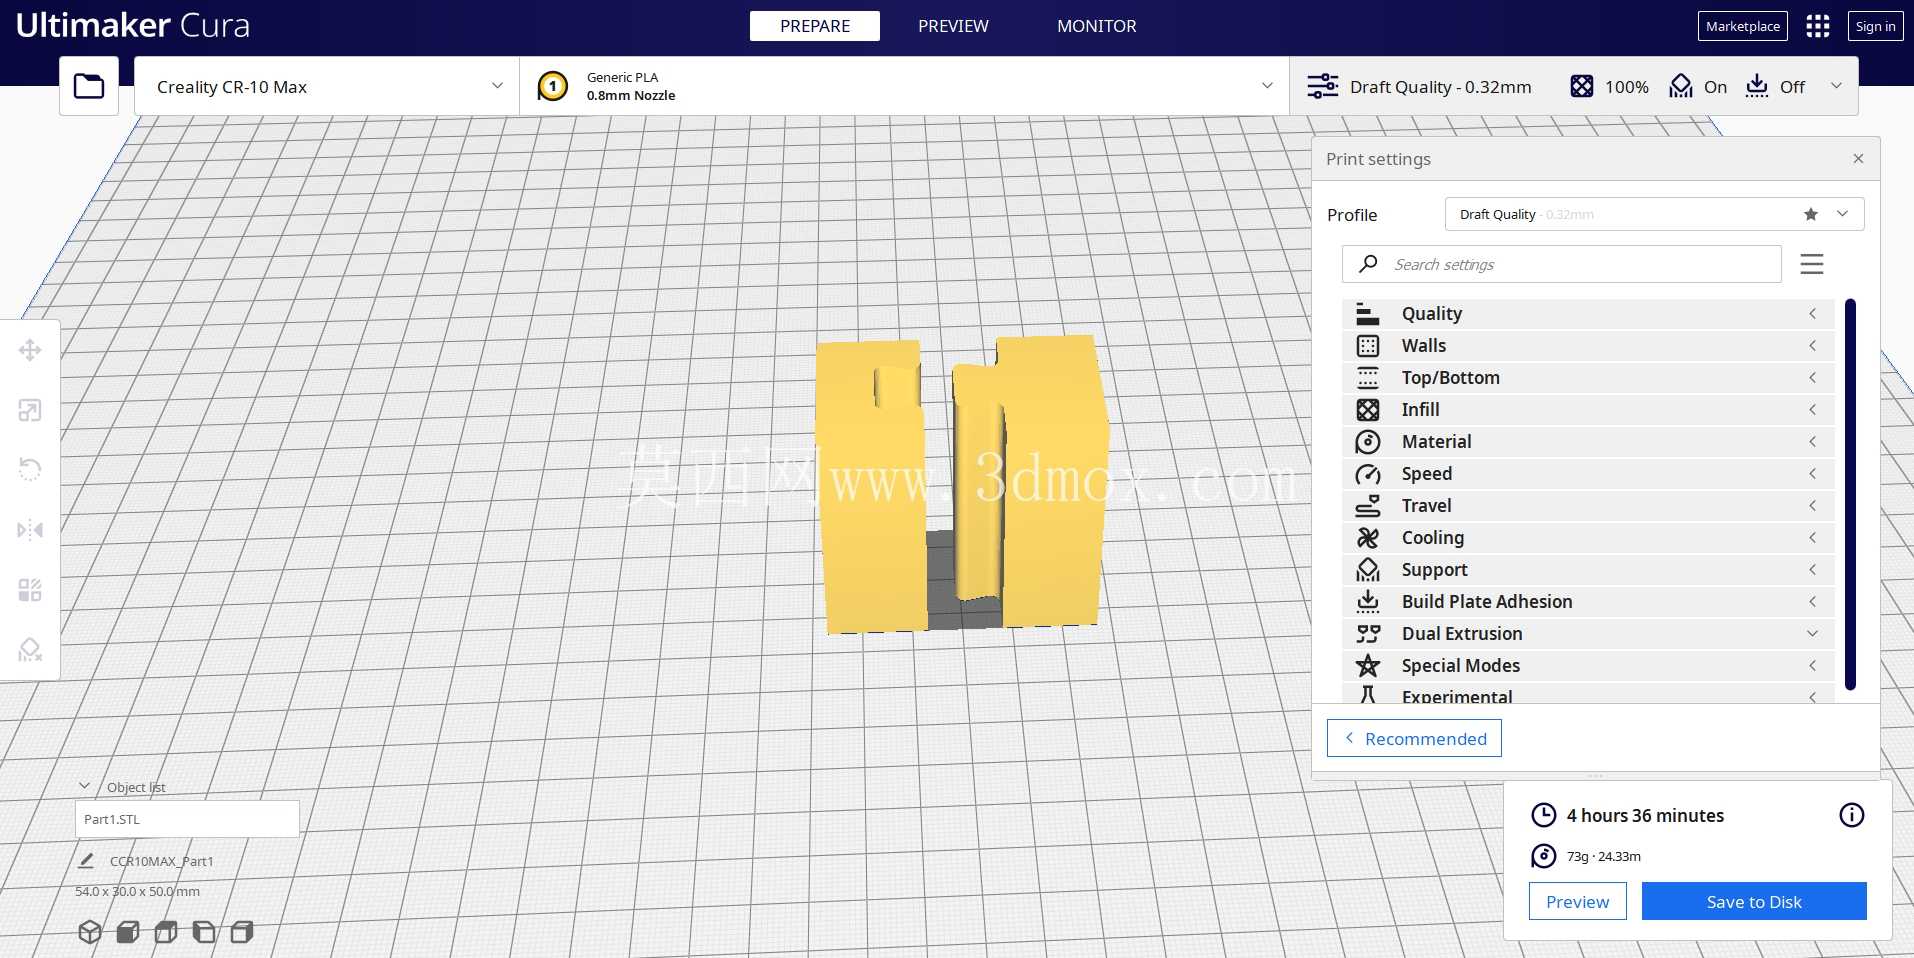Collapse the print settings summary bar
Viewport: 1914px width, 958px height.
pos(1836,86)
